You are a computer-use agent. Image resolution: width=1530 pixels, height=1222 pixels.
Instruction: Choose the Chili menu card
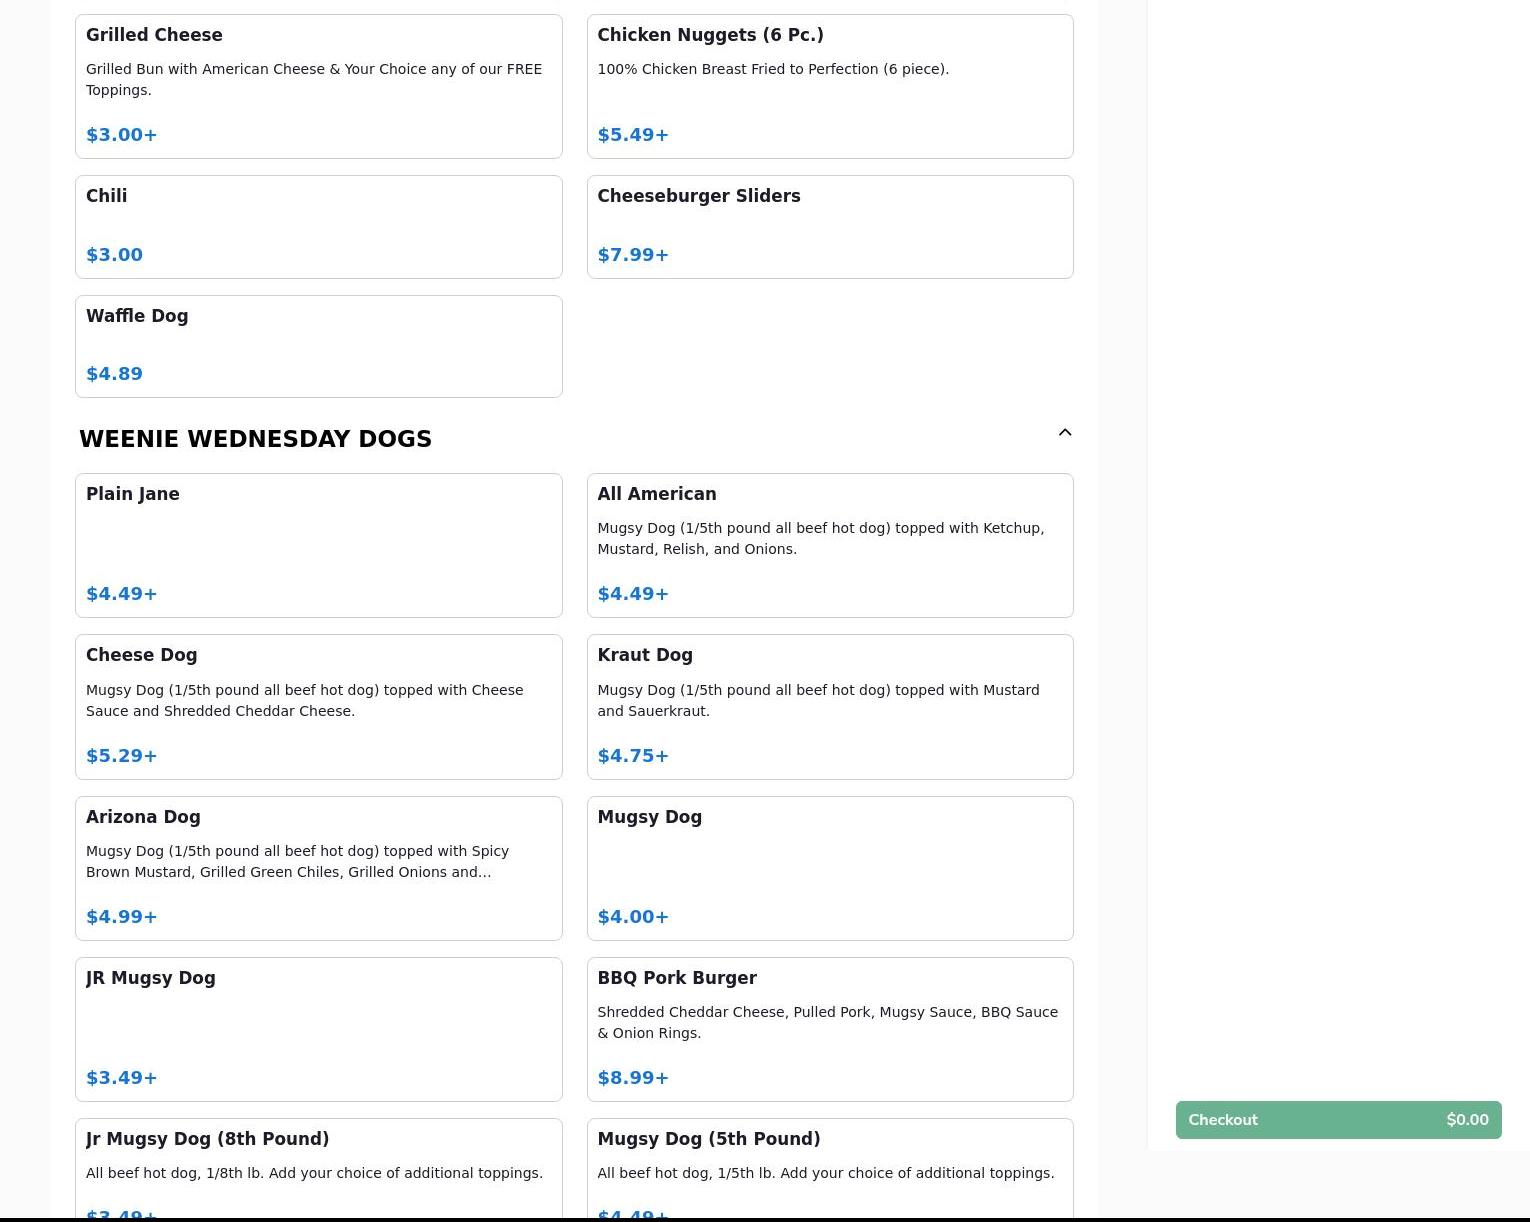(318, 226)
